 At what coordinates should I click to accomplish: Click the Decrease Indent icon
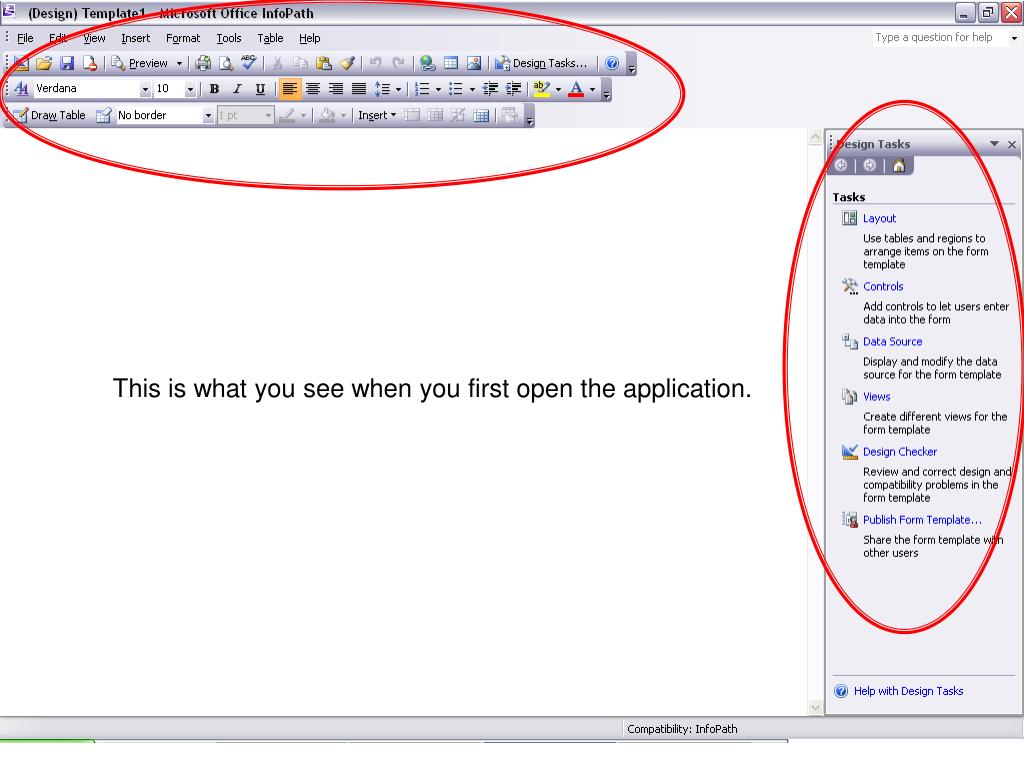490,89
